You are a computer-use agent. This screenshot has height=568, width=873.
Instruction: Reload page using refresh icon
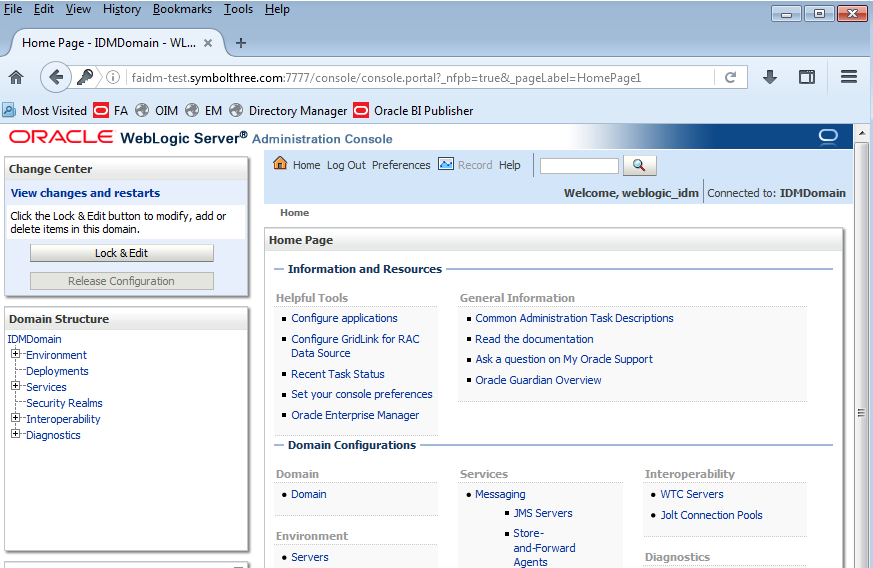pyautogui.click(x=730, y=77)
